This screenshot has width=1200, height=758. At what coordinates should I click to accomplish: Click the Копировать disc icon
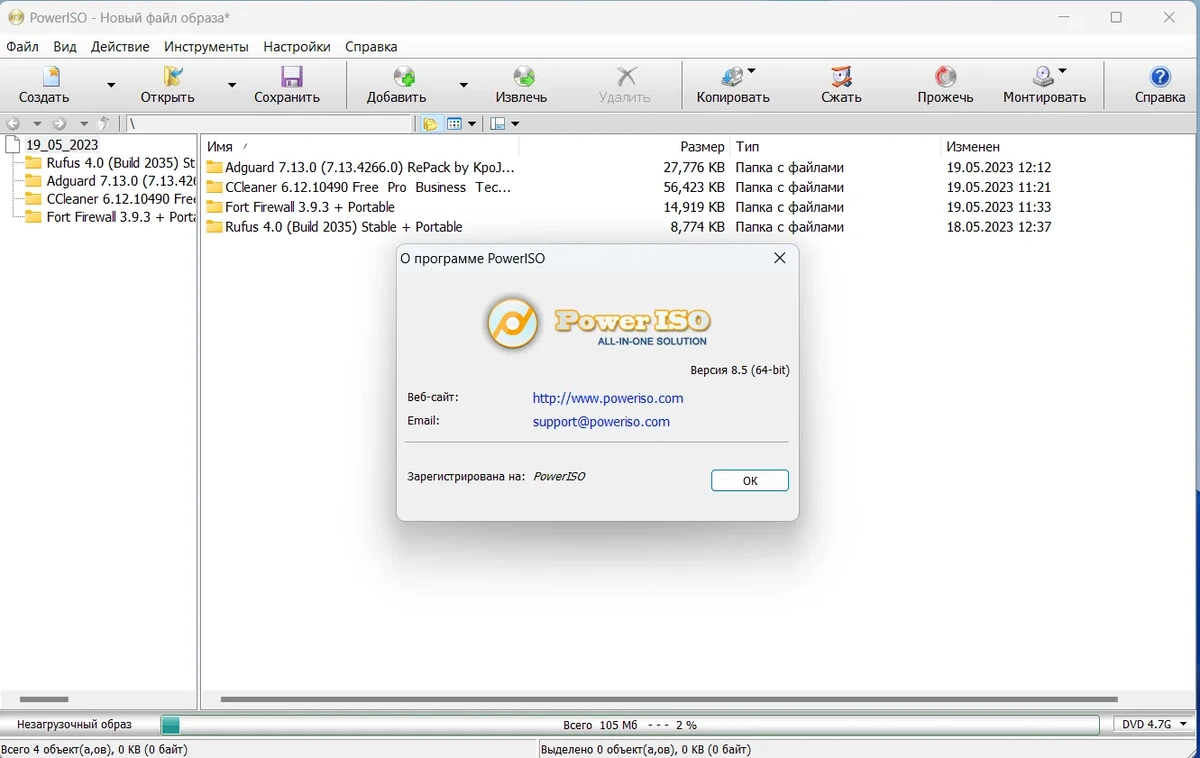click(733, 77)
